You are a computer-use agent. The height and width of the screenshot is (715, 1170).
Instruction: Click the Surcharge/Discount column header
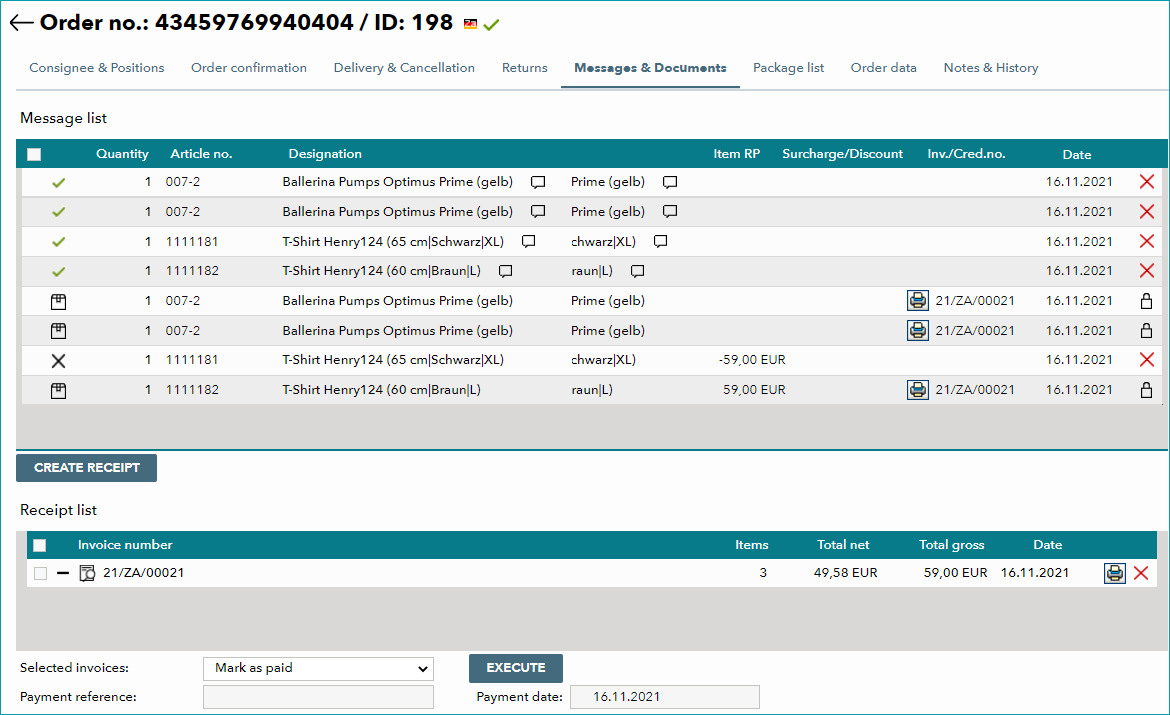tap(842, 154)
